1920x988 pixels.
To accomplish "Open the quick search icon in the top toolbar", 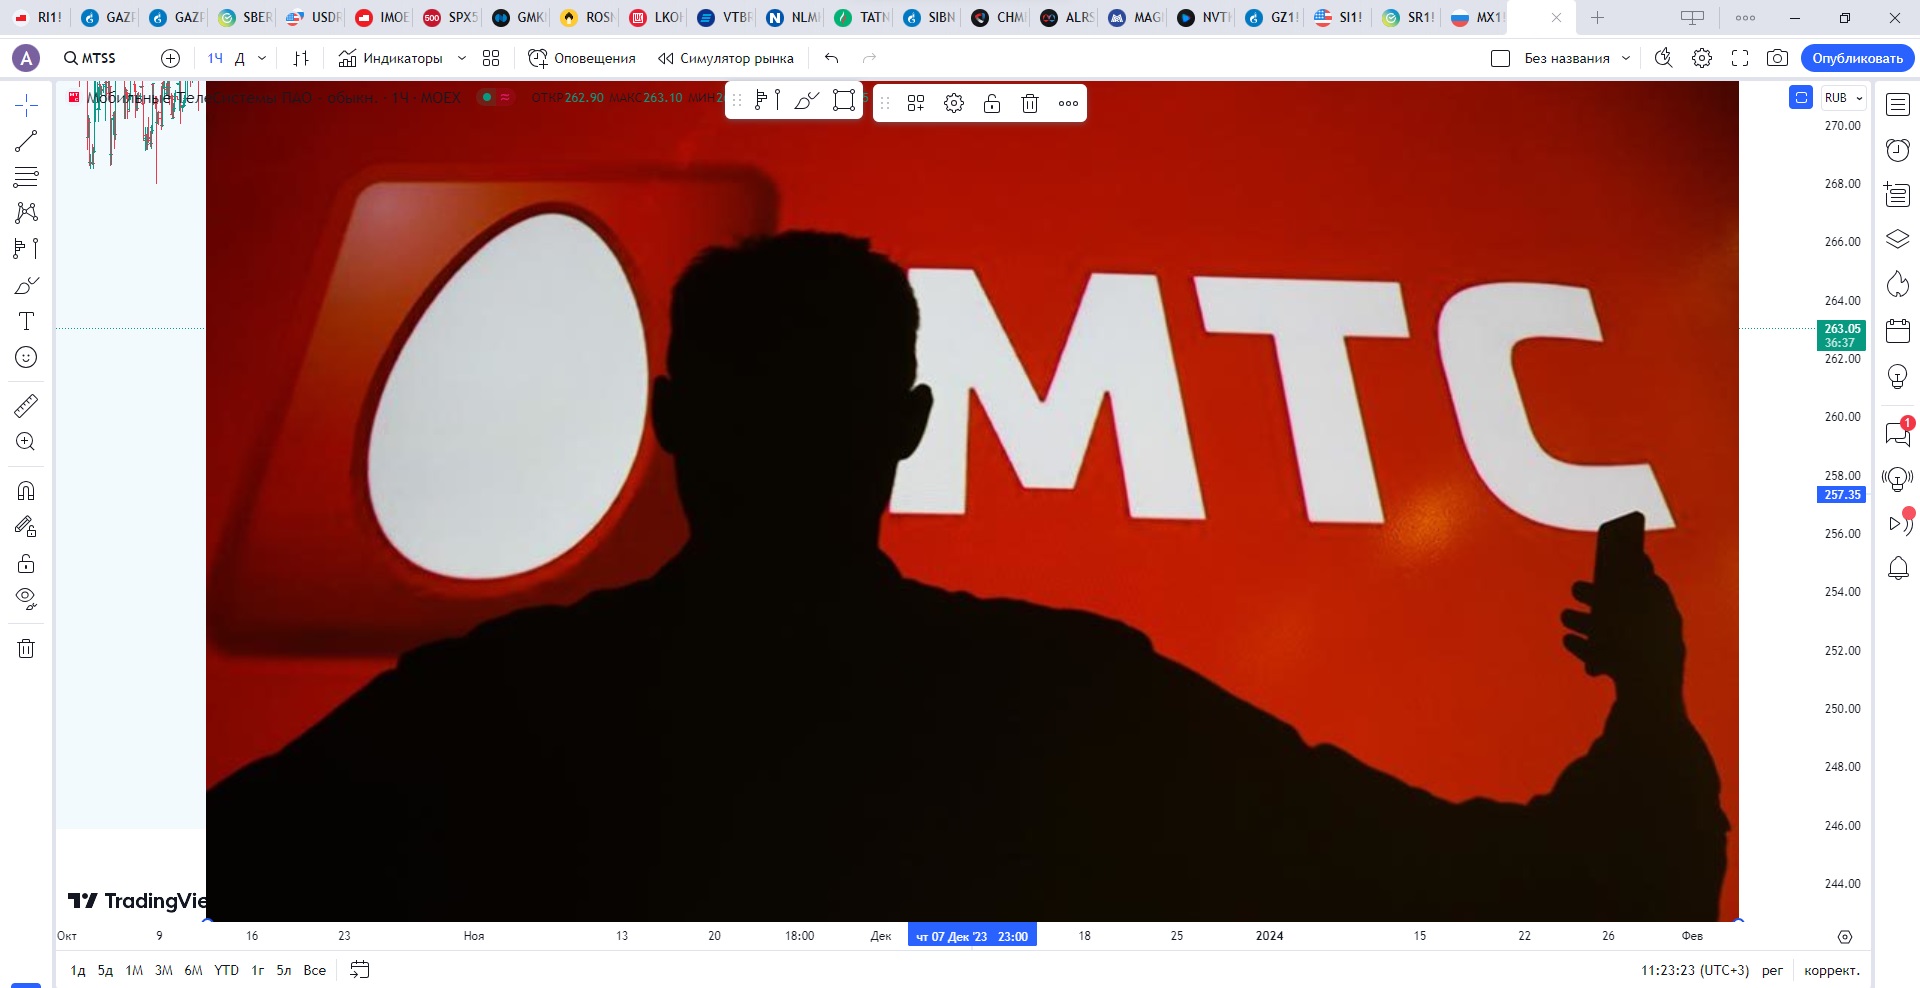I will [x=1663, y=58].
